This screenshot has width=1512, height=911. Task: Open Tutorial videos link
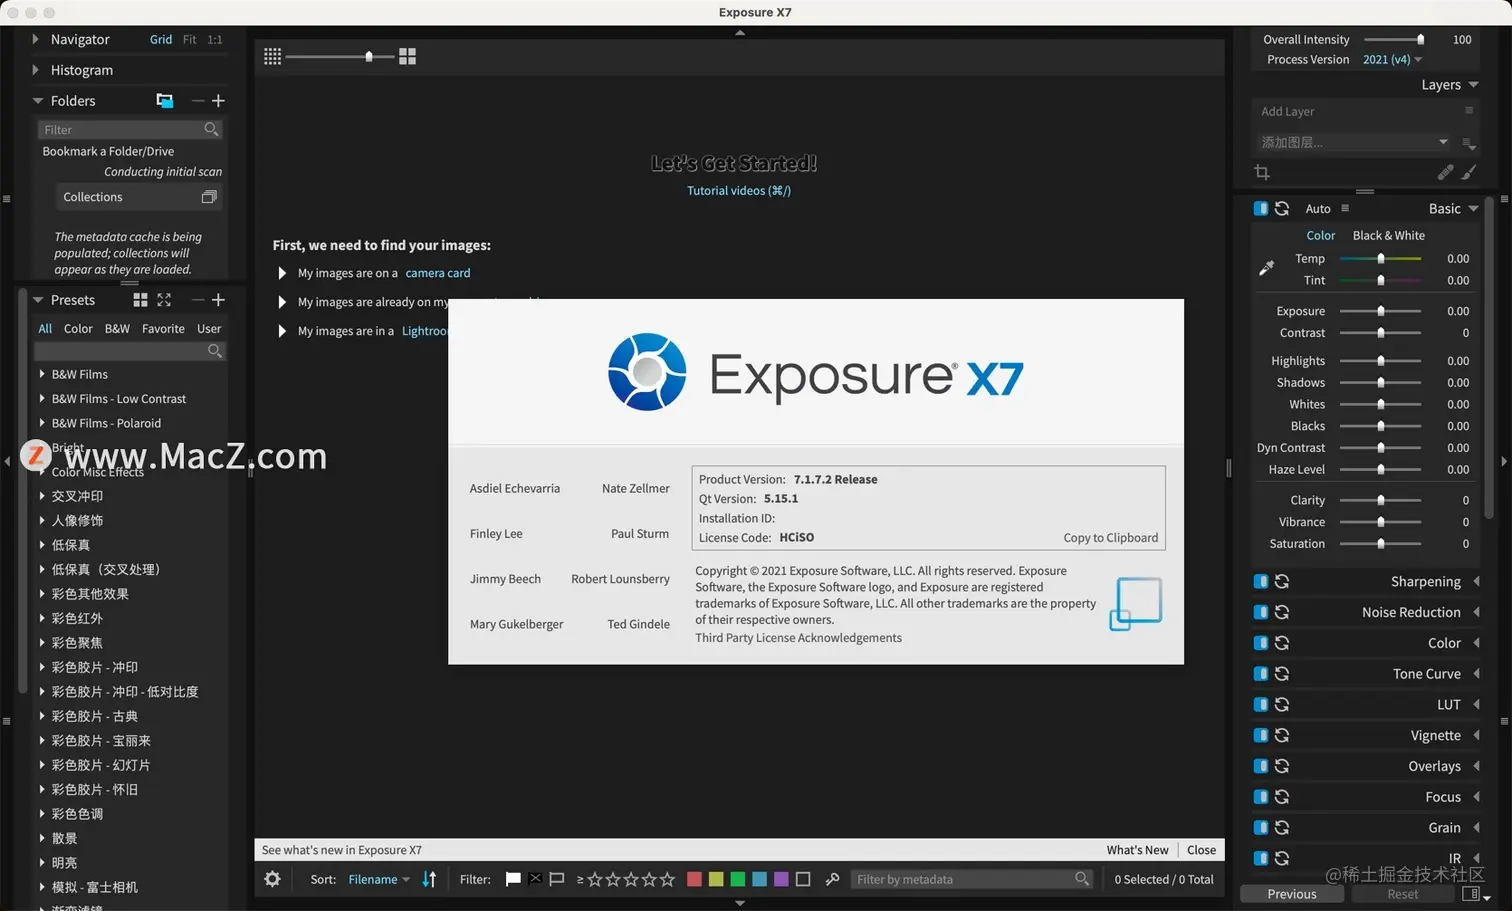pyautogui.click(x=738, y=190)
